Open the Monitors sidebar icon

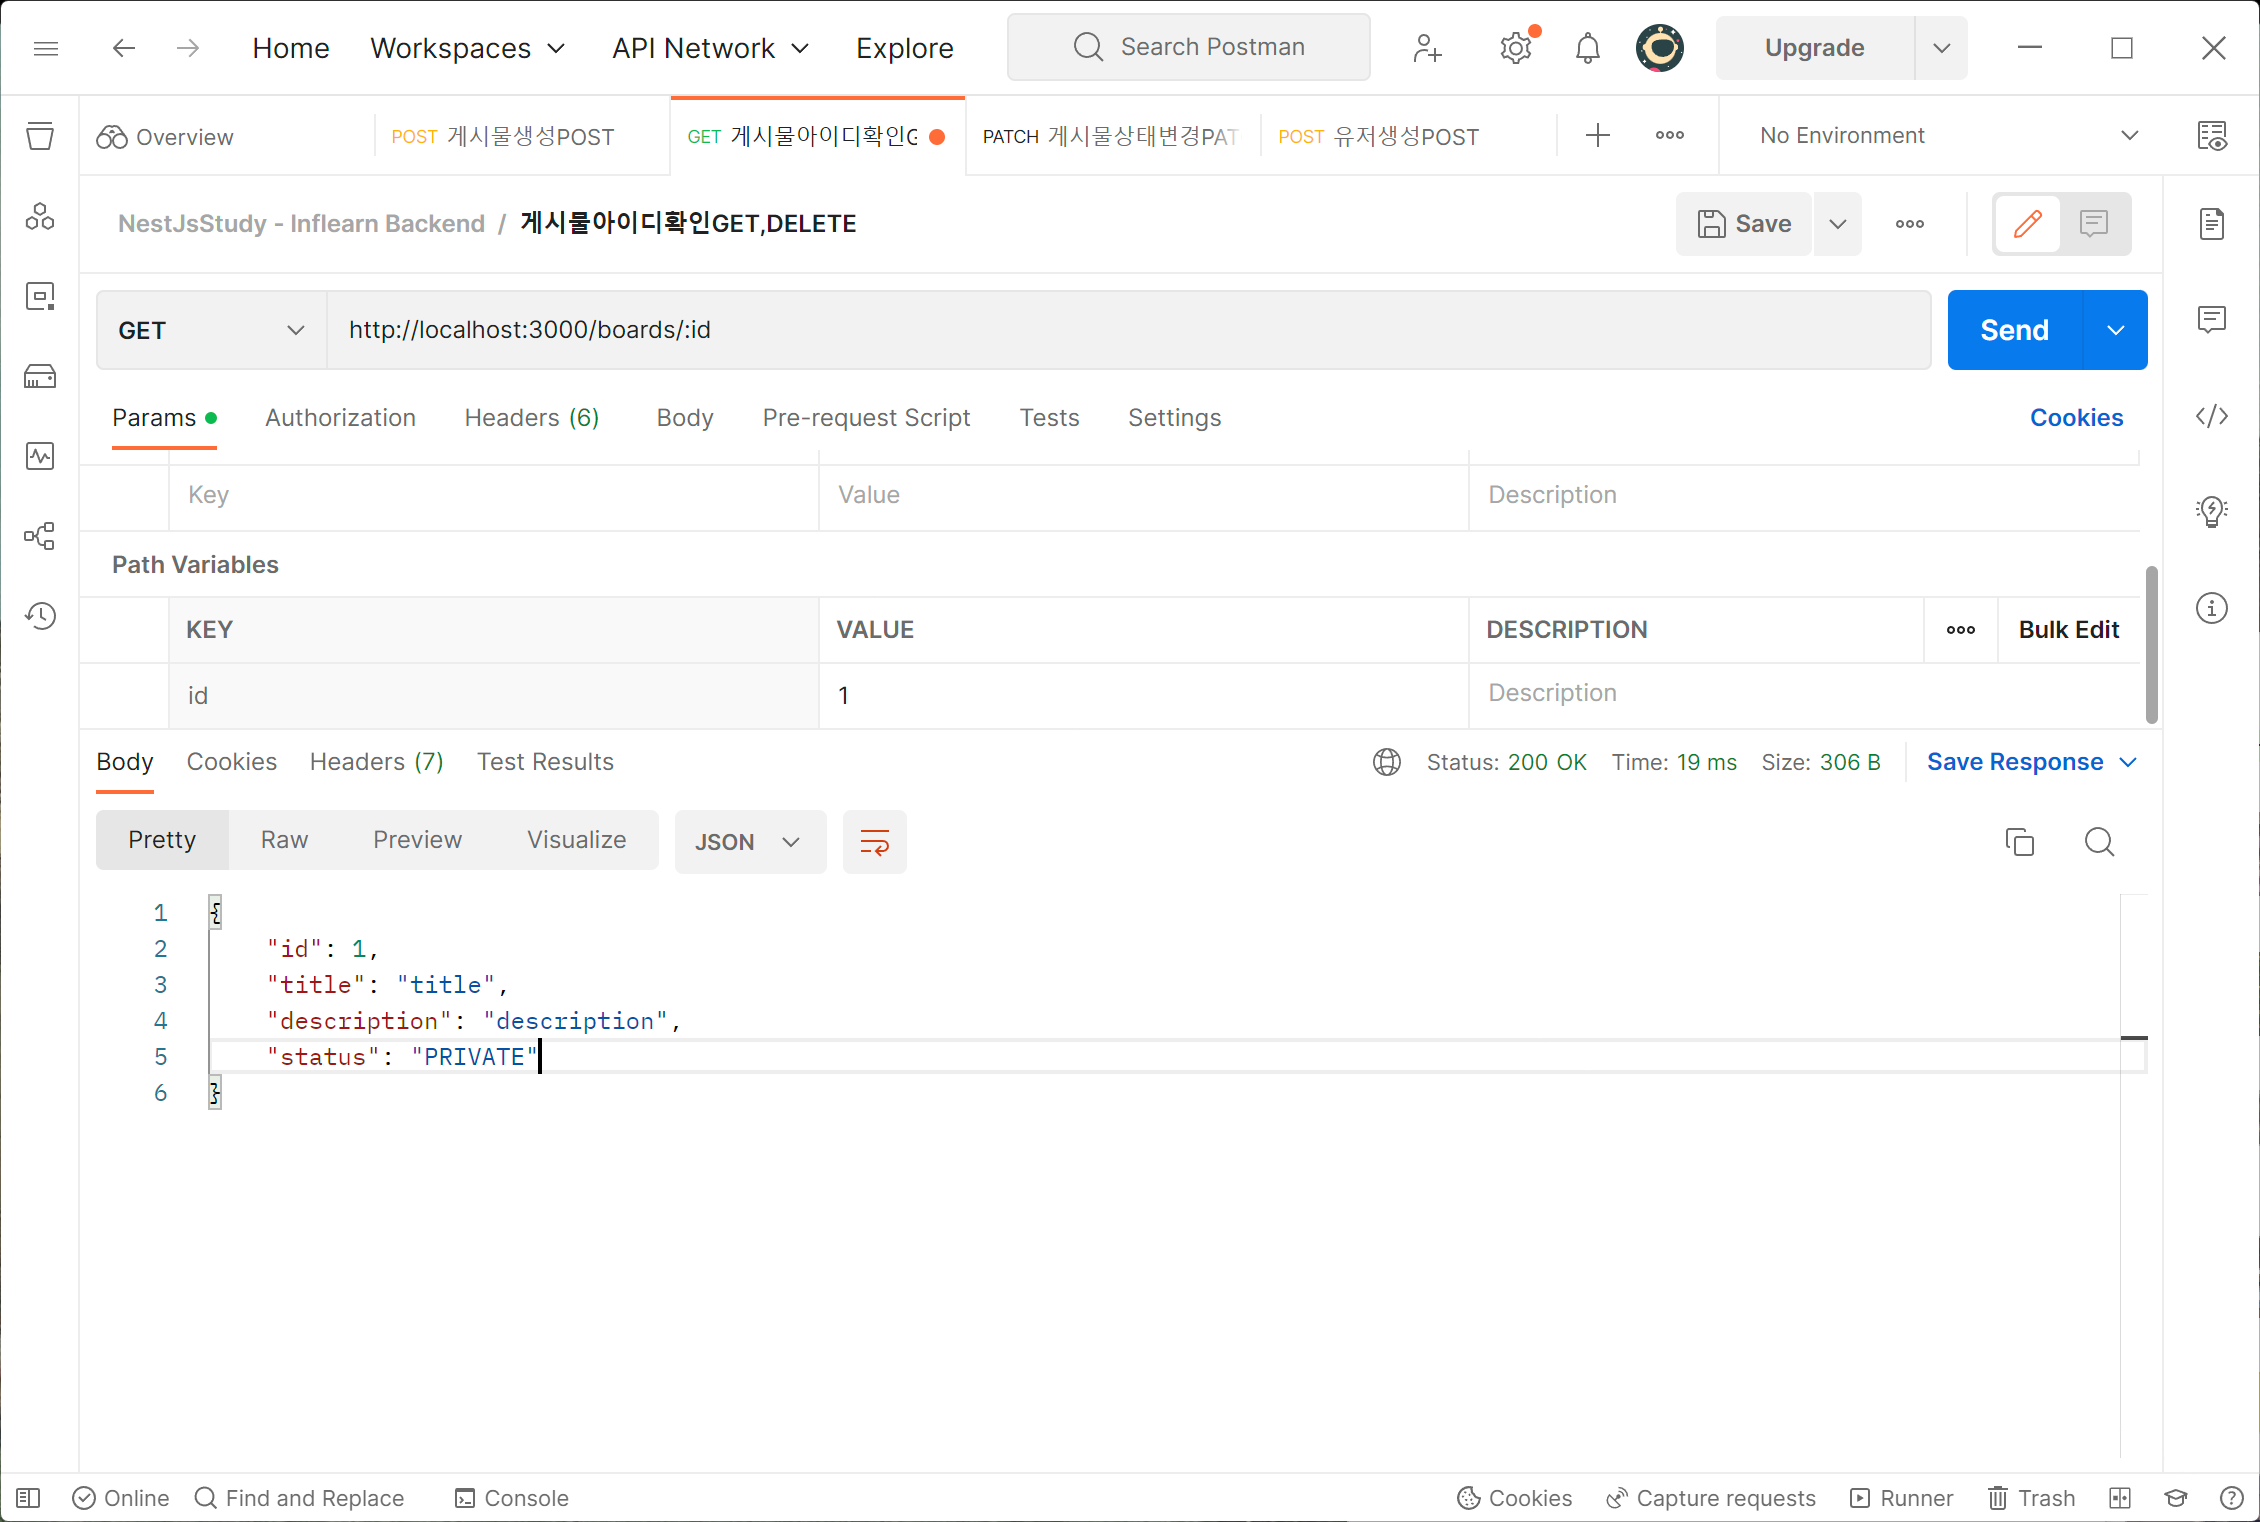pyautogui.click(x=40, y=456)
